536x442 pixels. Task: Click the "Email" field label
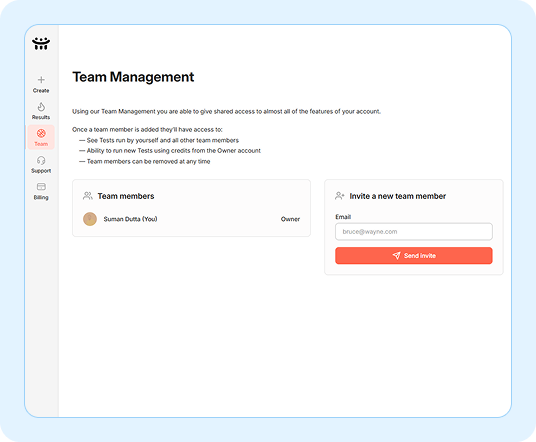point(343,217)
